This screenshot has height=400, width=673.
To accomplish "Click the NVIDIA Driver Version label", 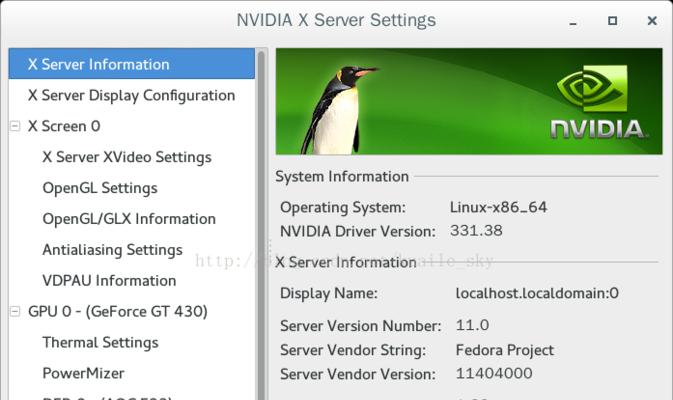I will [358, 231].
